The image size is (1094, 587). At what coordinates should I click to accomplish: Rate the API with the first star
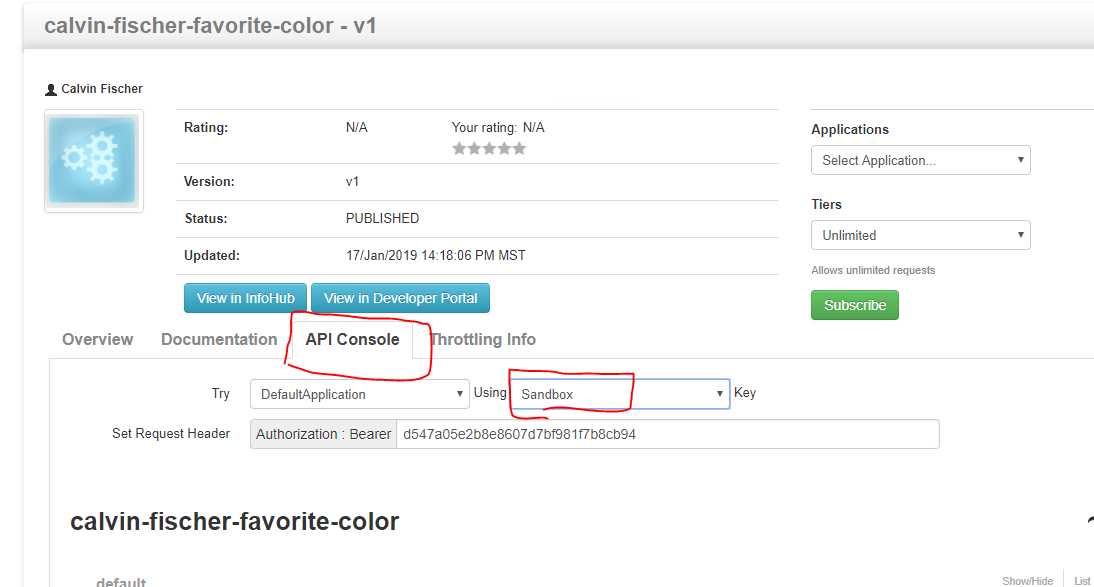459,149
